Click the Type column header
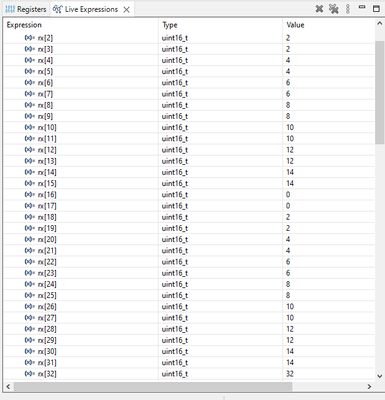Image resolution: width=385 pixels, height=400 pixels. click(220, 25)
